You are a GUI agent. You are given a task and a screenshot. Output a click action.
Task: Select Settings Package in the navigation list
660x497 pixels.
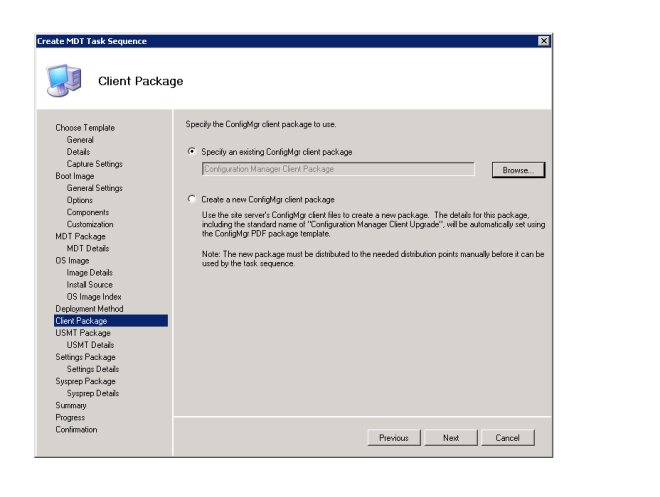point(85,356)
